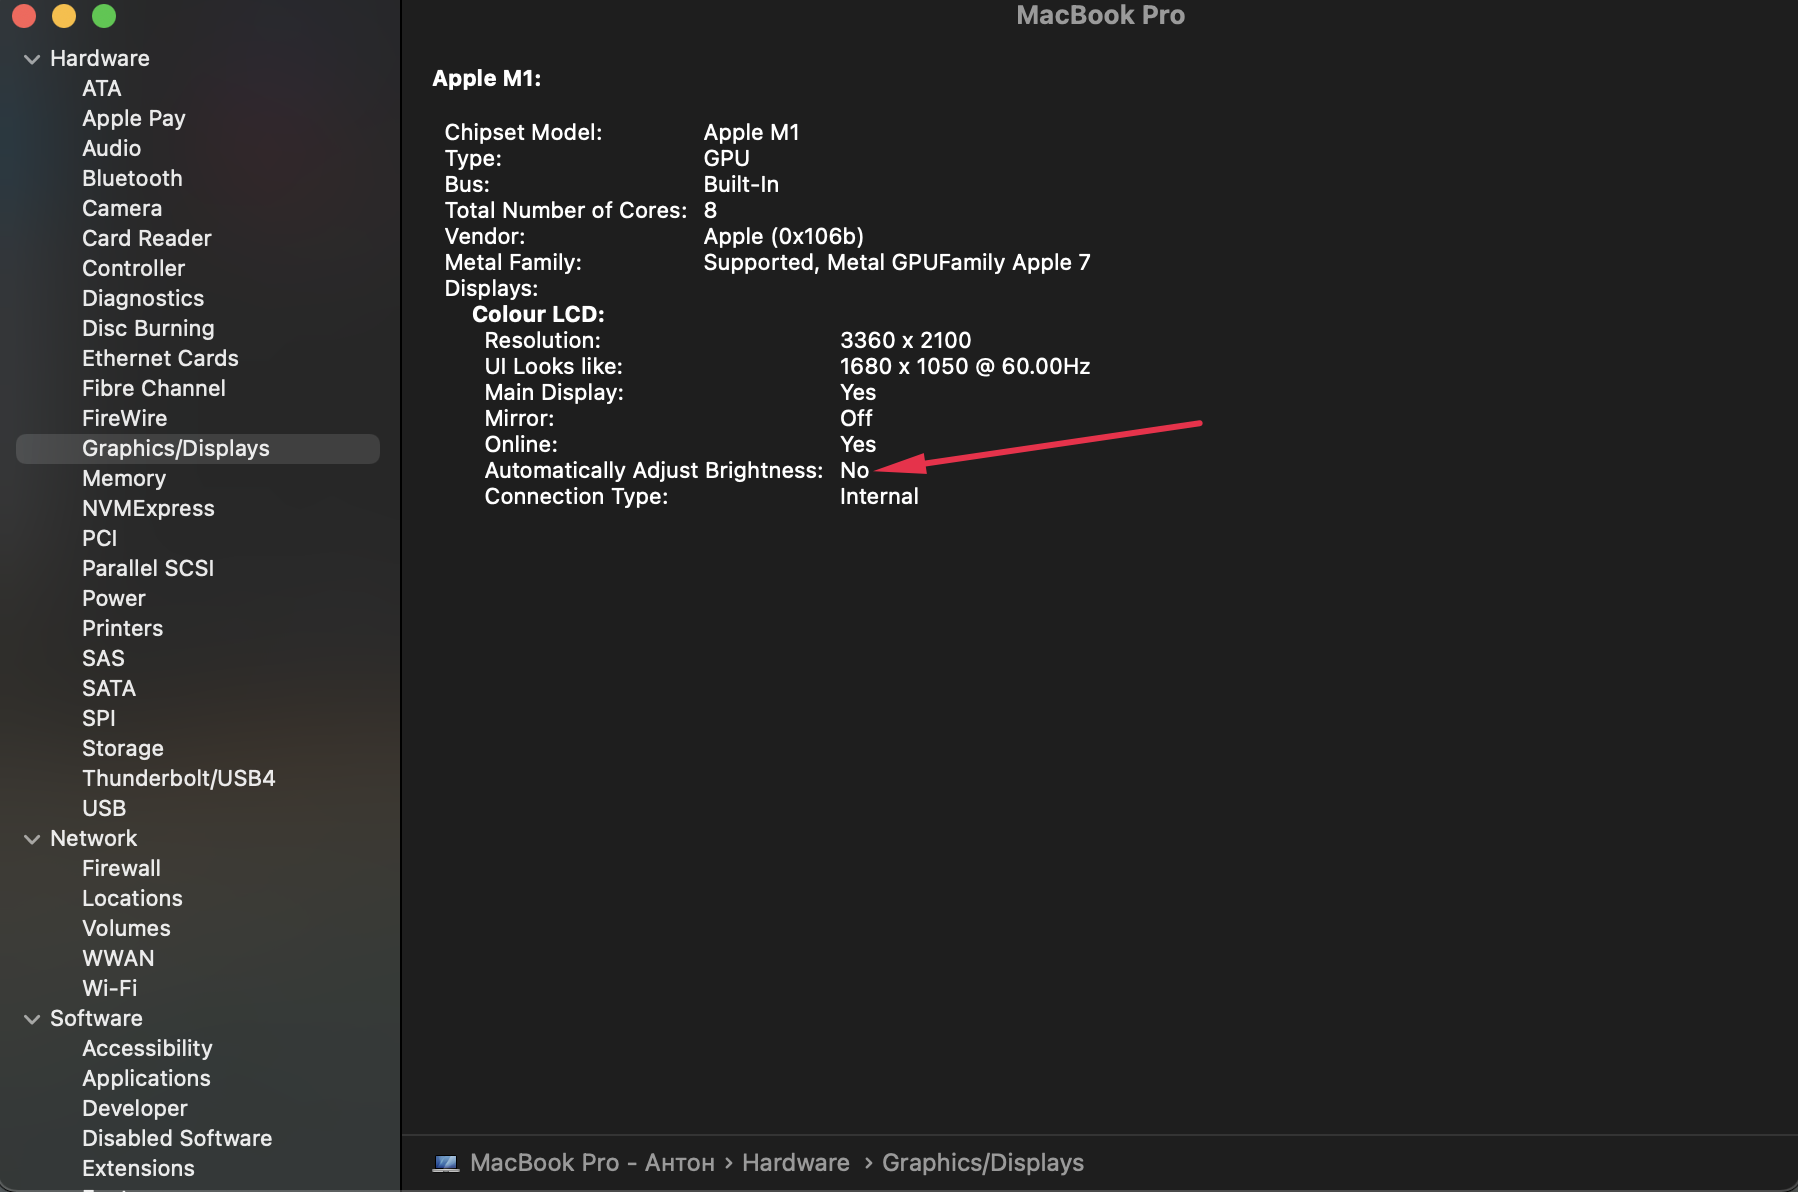
Task: Select ATA in the sidebar
Action: [102, 88]
